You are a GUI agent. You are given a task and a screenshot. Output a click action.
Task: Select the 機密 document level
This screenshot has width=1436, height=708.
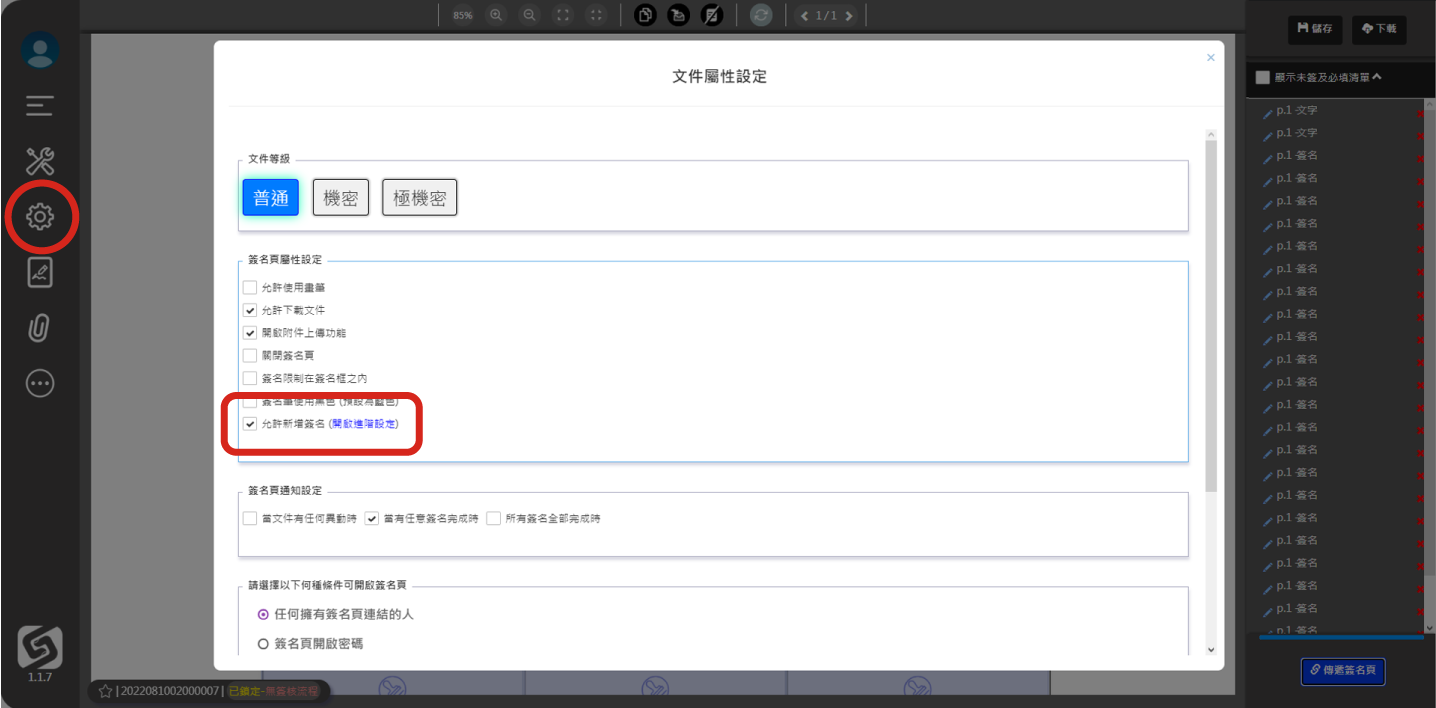(x=341, y=198)
